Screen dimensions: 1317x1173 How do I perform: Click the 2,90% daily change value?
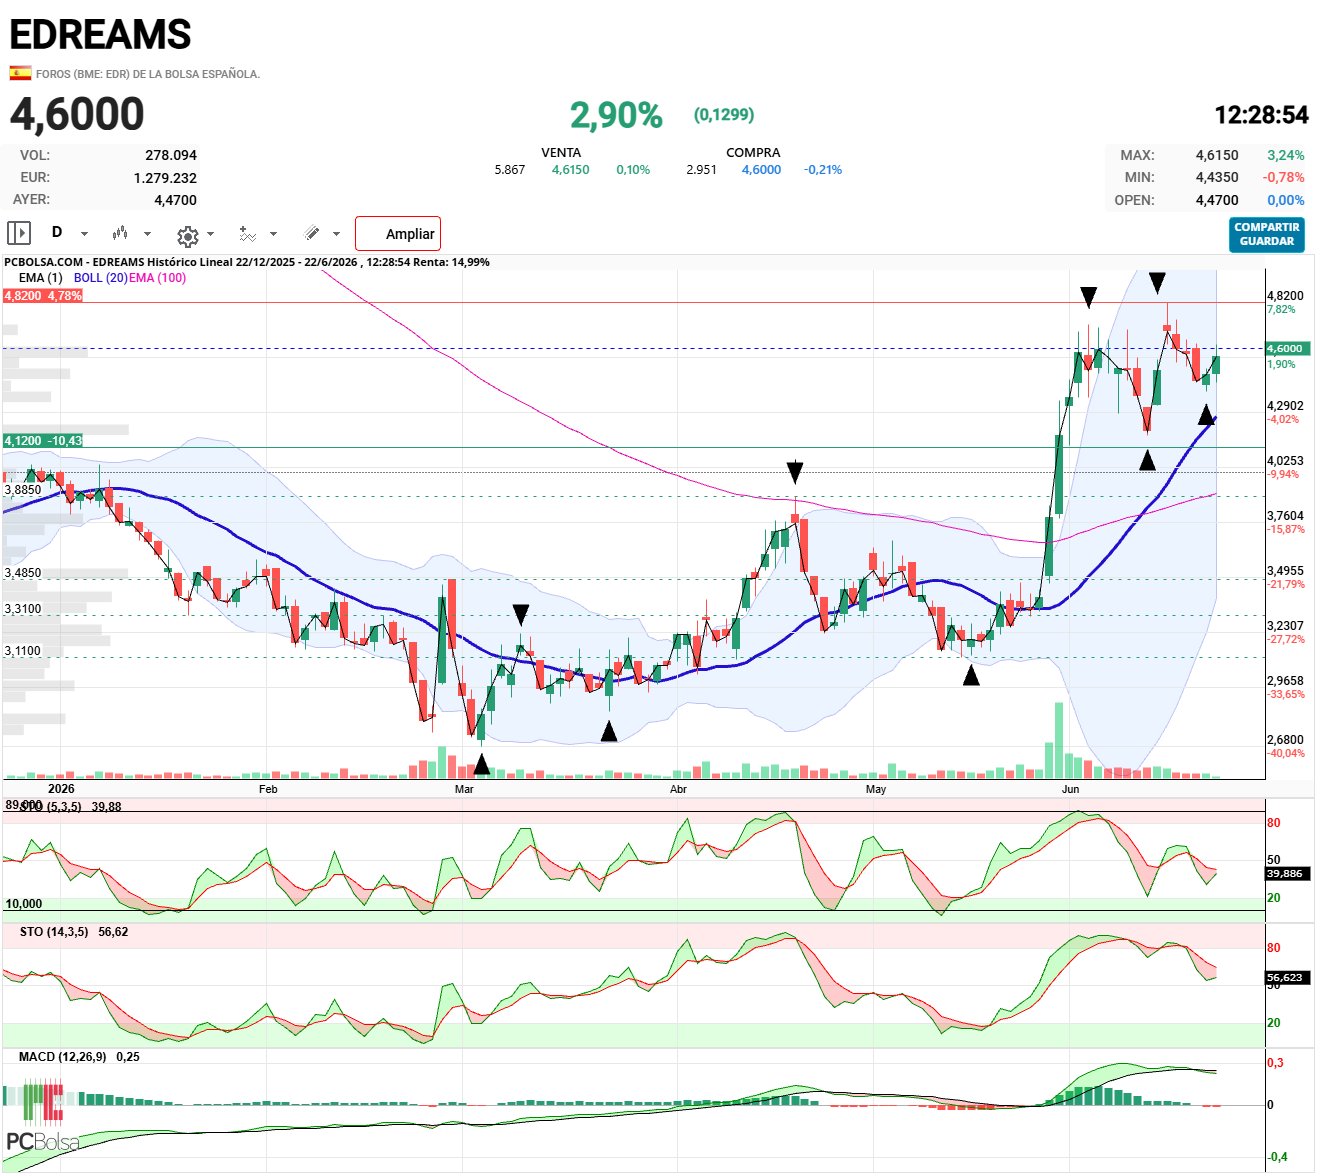(616, 115)
